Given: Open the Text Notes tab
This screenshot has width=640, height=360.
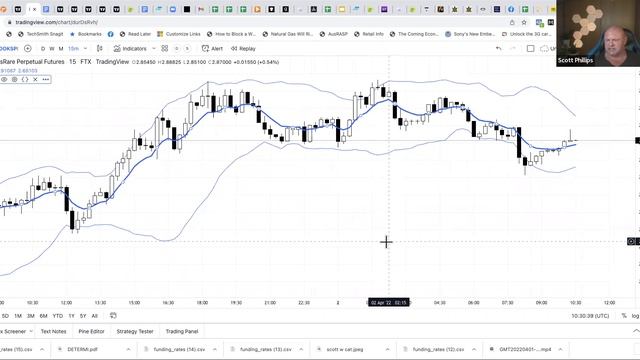Looking at the screenshot, I should (x=53, y=331).
